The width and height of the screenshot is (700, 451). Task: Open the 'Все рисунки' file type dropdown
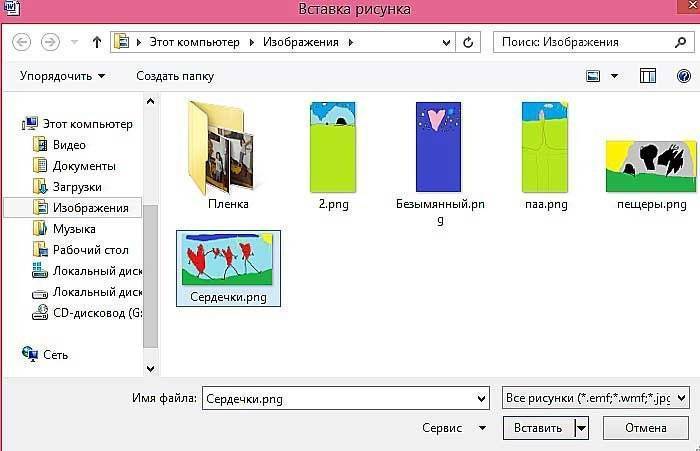tap(596, 397)
